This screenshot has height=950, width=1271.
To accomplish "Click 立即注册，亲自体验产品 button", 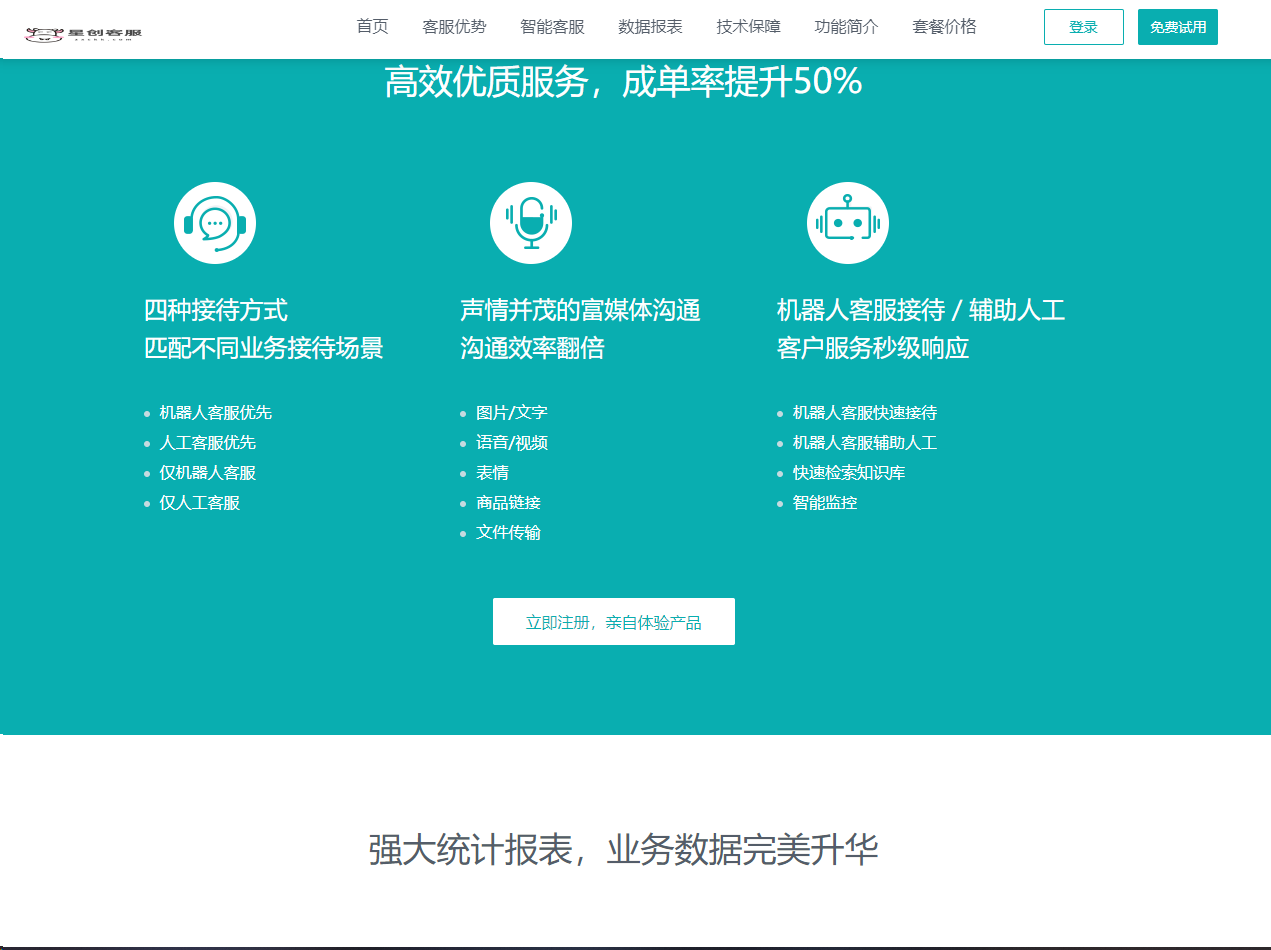I will [613, 622].
